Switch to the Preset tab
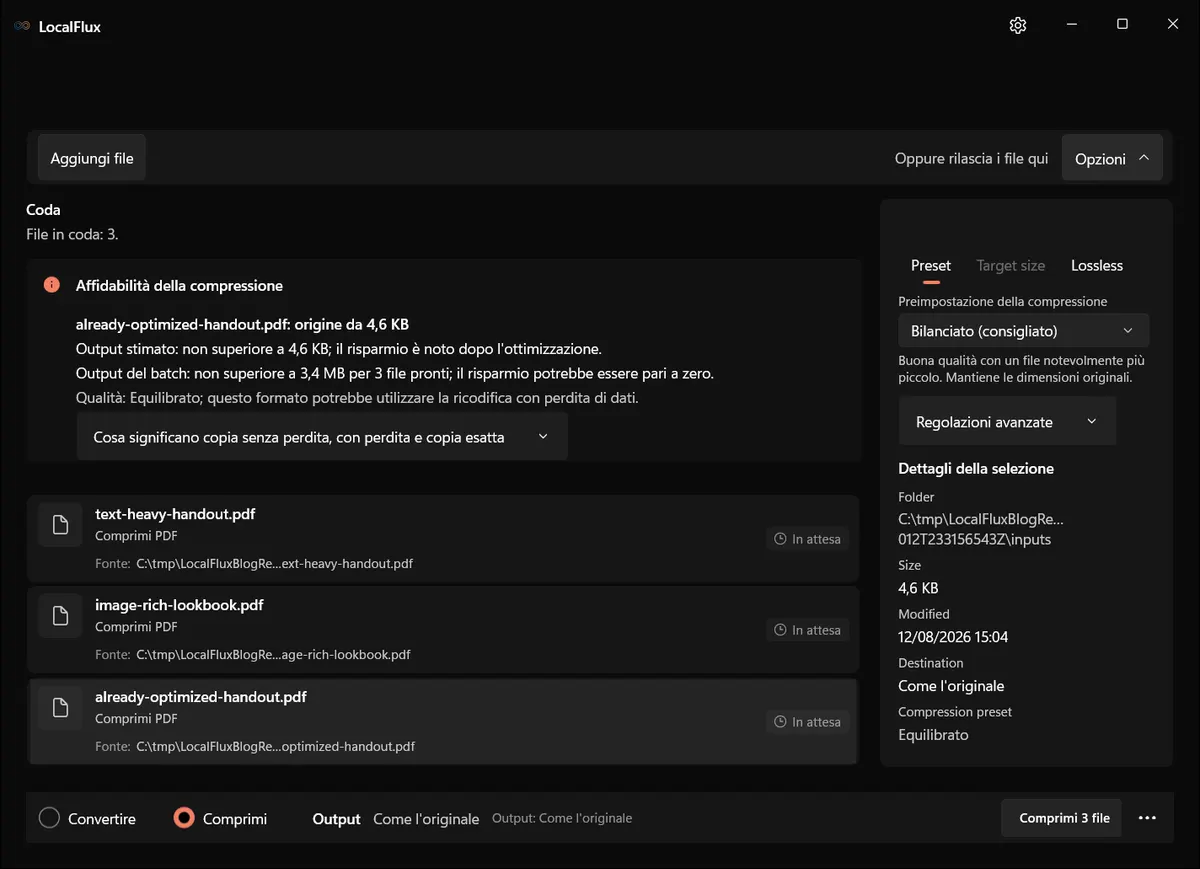 click(931, 266)
